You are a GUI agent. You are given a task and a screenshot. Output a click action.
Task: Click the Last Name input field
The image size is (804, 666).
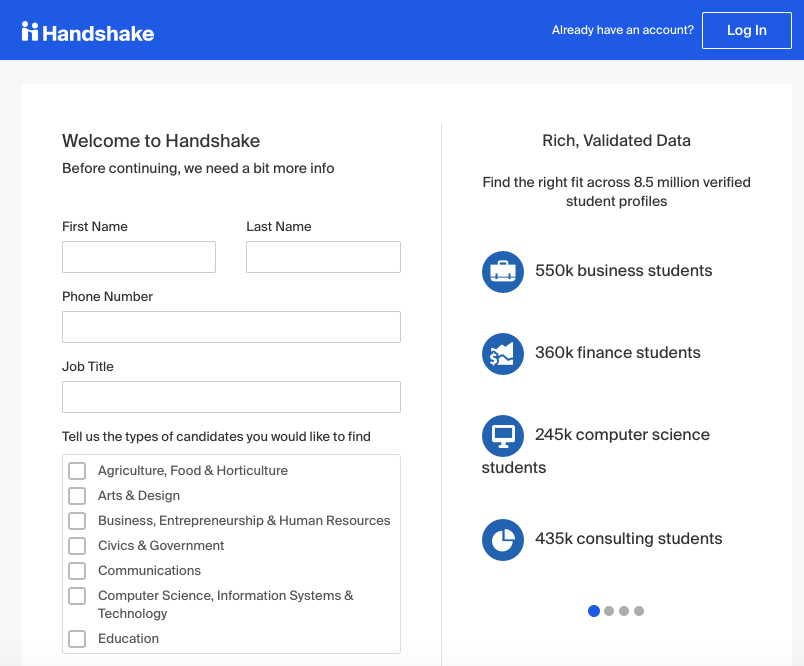(x=322, y=257)
